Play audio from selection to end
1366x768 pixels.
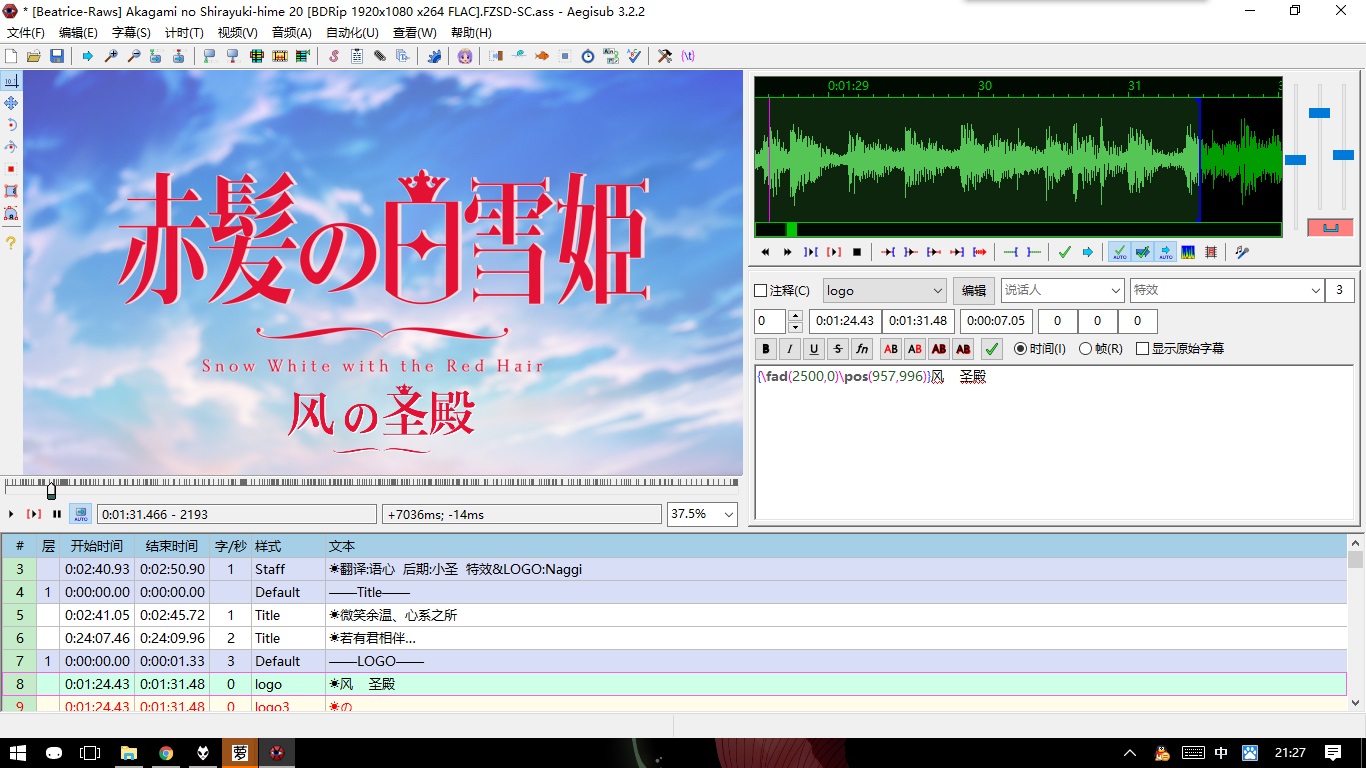980,252
